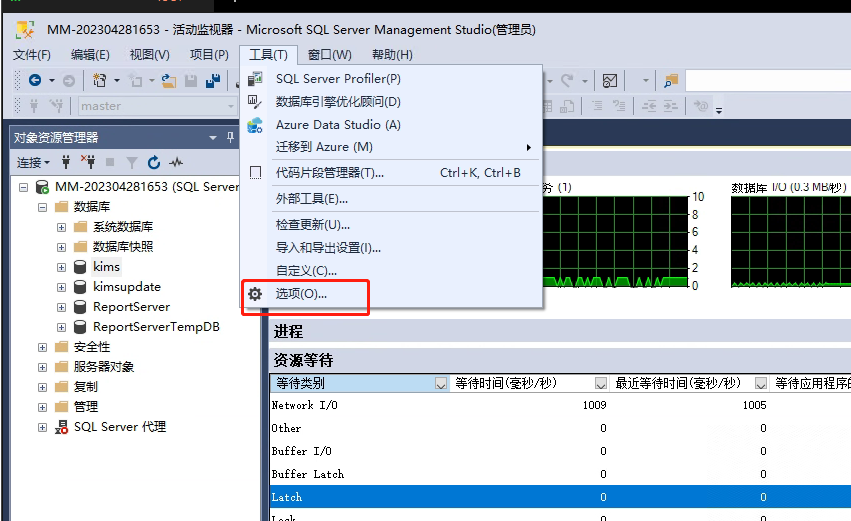The image size is (851, 521).
Task: Click the Find in Files folder icon
Action: (671, 81)
